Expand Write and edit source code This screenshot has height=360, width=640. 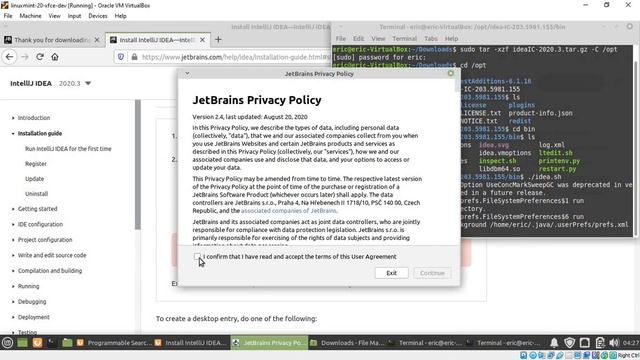click(x=52, y=256)
